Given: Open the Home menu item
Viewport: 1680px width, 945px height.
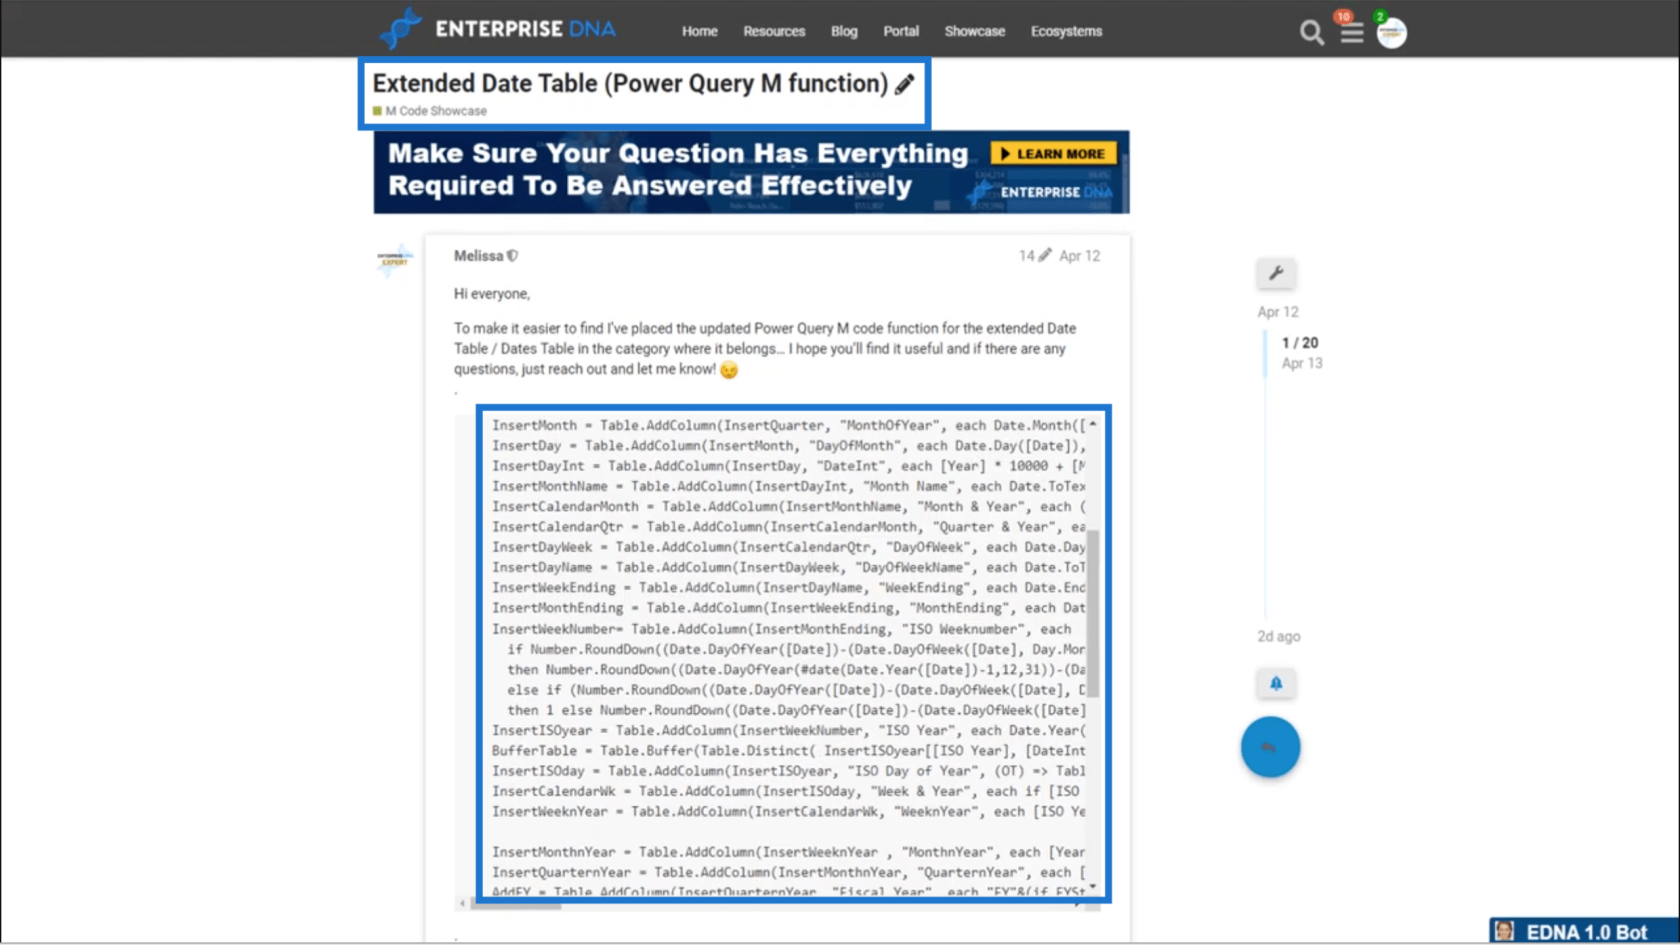Looking at the screenshot, I should tap(699, 31).
